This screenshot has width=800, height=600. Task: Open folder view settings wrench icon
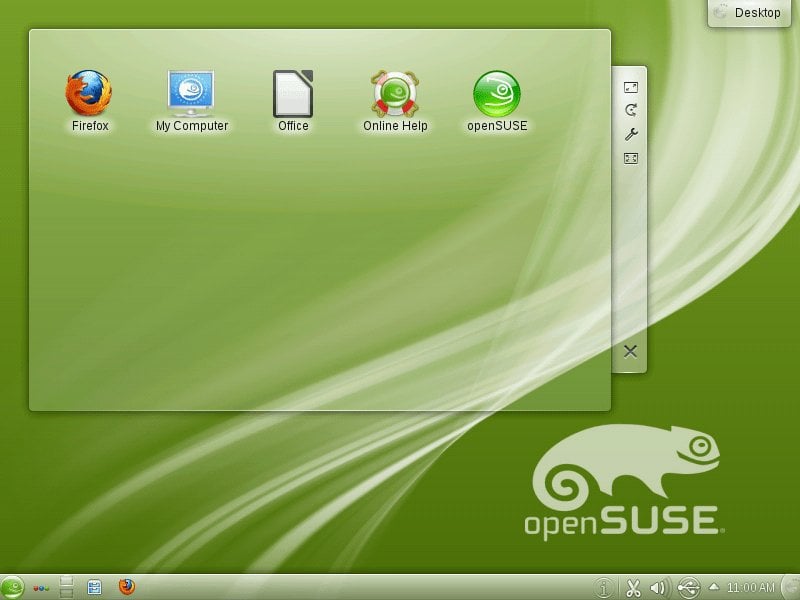(631, 134)
